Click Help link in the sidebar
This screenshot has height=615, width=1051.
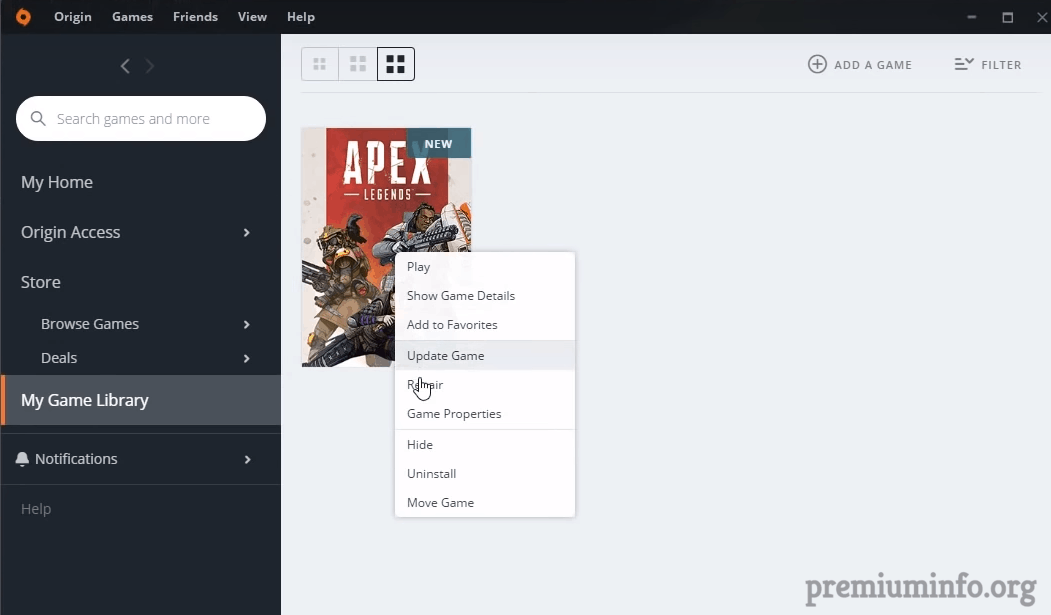click(36, 509)
